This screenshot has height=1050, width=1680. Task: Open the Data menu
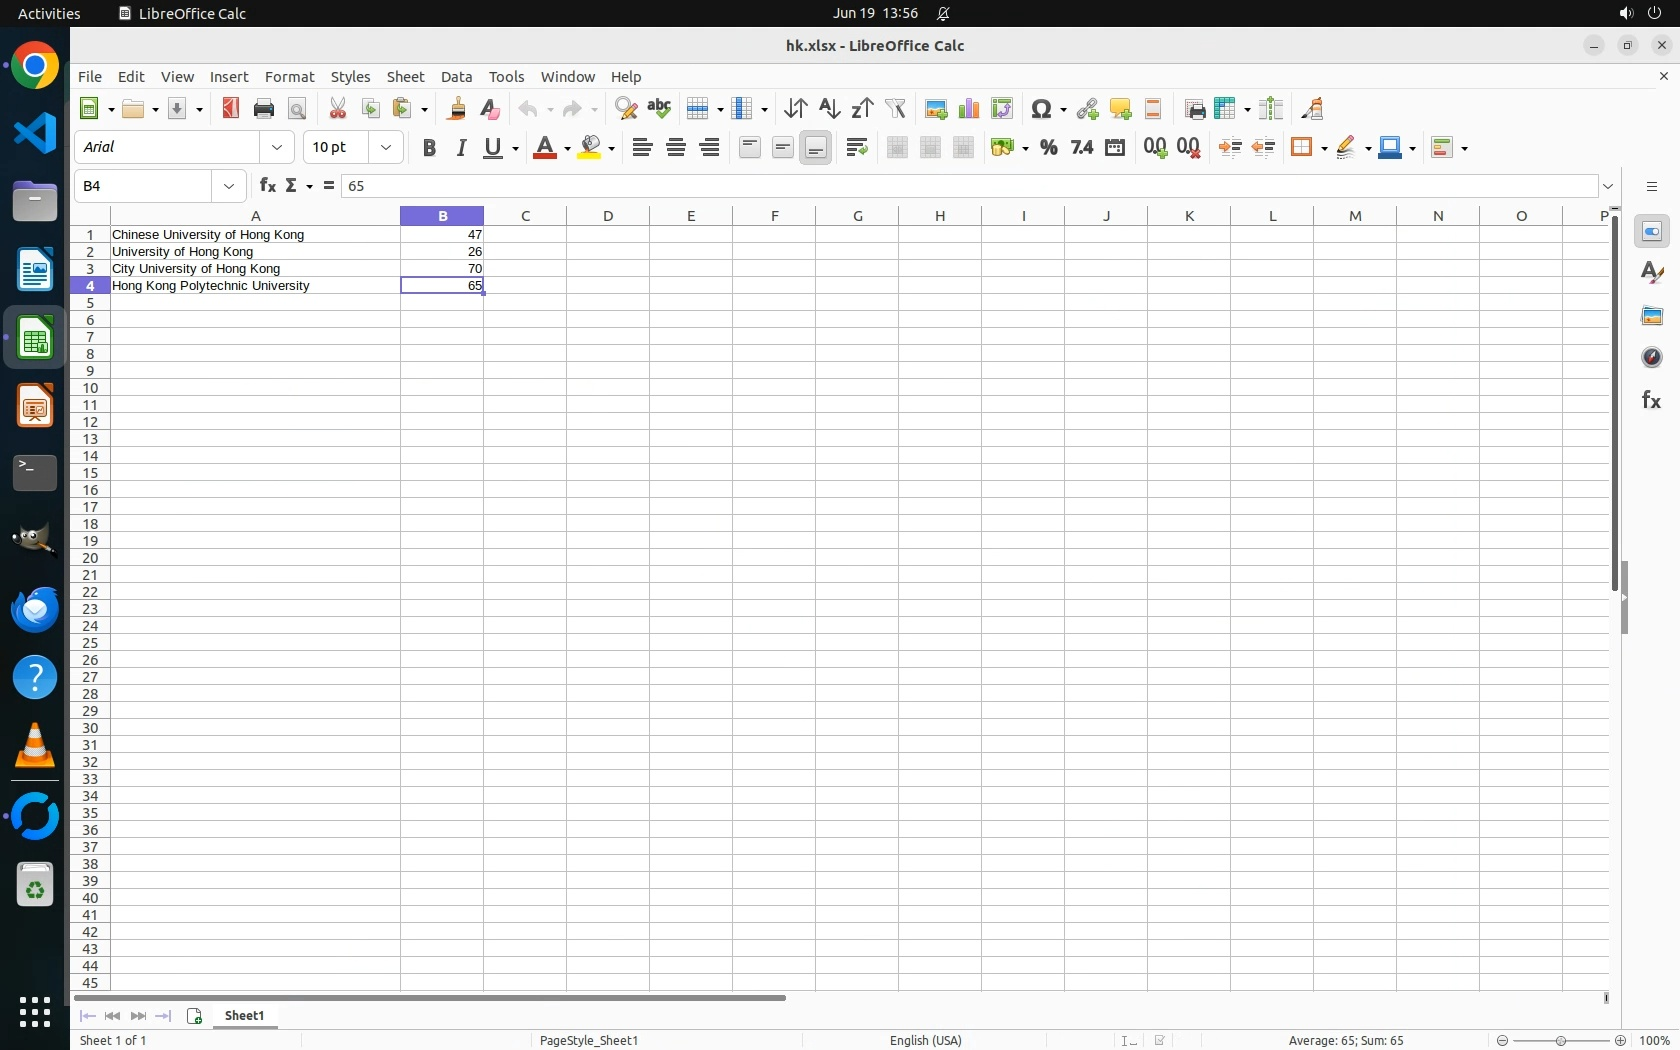456,77
